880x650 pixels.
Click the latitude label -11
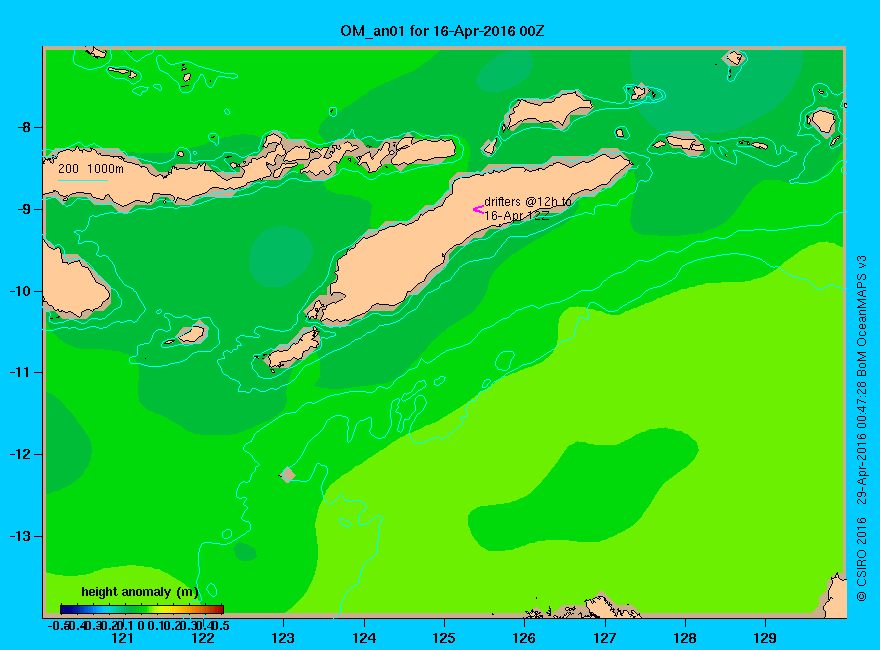click(20, 372)
